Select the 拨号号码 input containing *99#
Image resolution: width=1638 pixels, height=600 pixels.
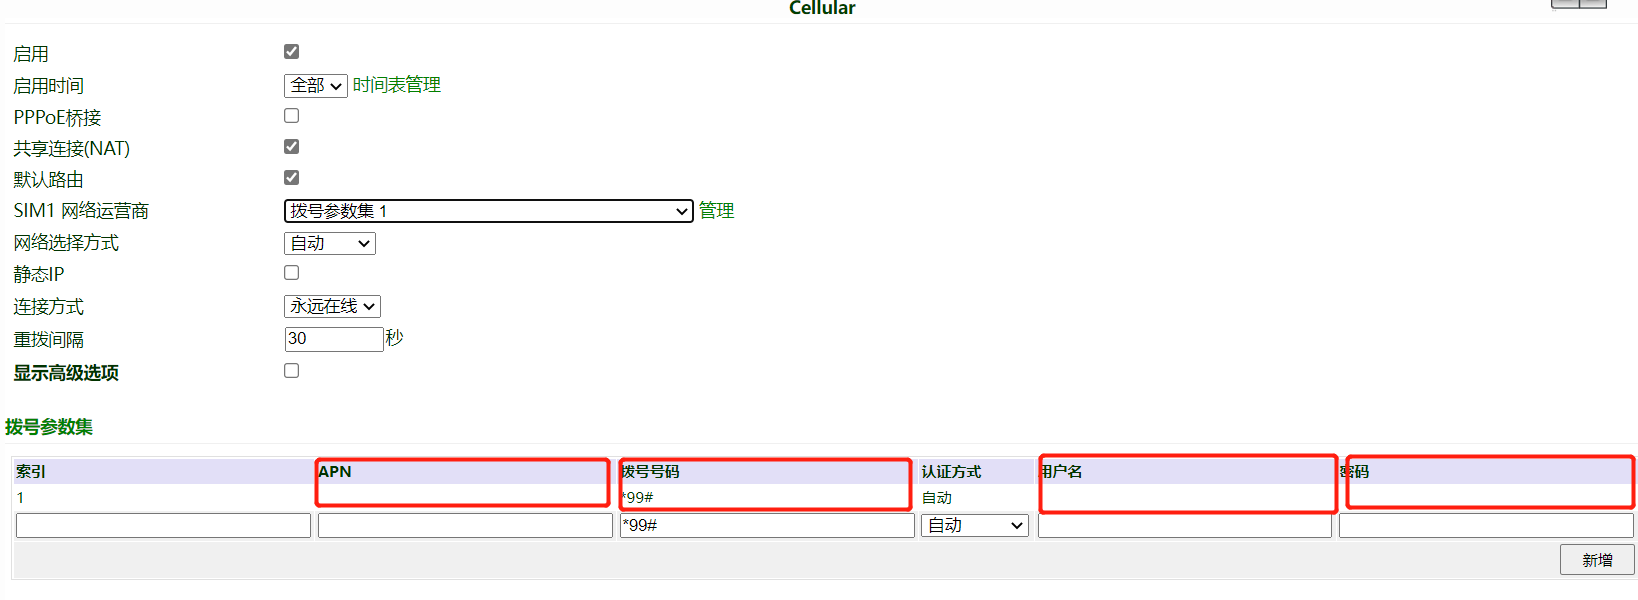pyautogui.click(x=767, y=526)
